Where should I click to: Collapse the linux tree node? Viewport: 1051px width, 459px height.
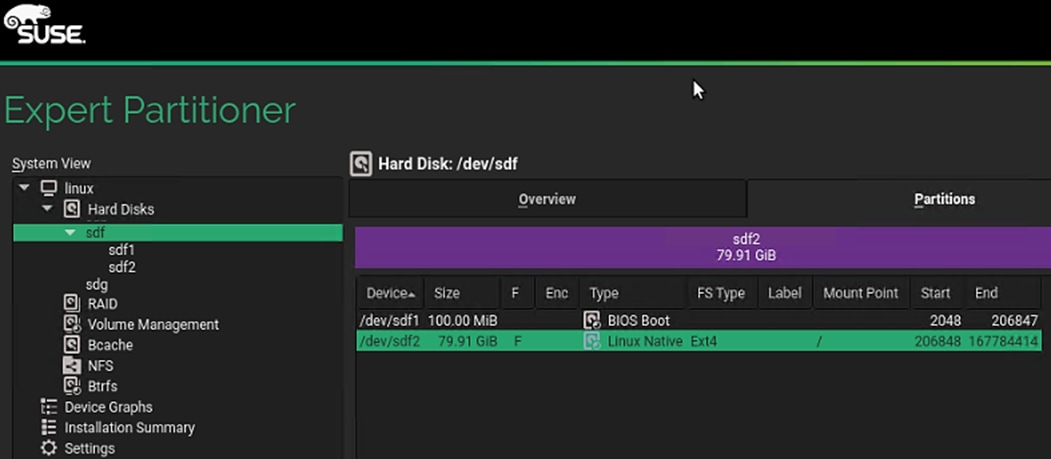tap(24, 188)
